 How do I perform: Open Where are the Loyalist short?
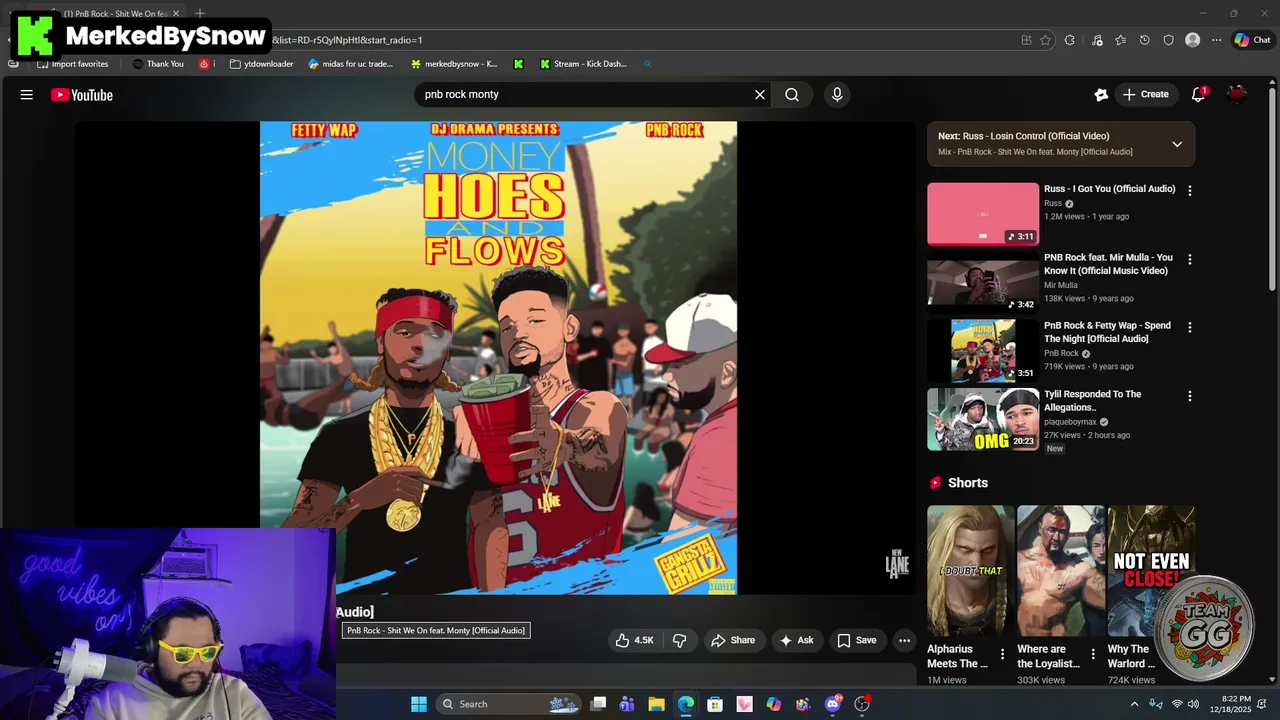(x=1061, y=570)
